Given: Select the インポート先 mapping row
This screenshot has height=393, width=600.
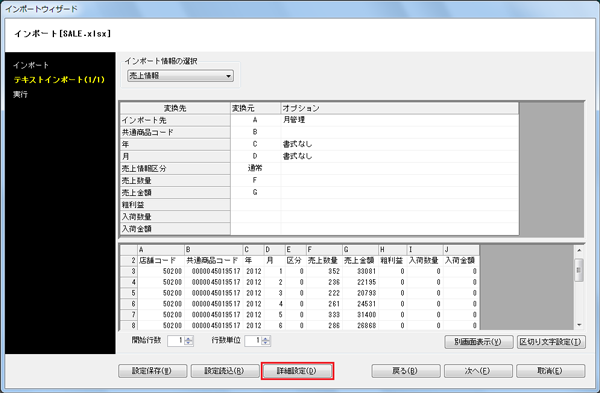Looking at the screenshot, I should click(x=319, y=120).
